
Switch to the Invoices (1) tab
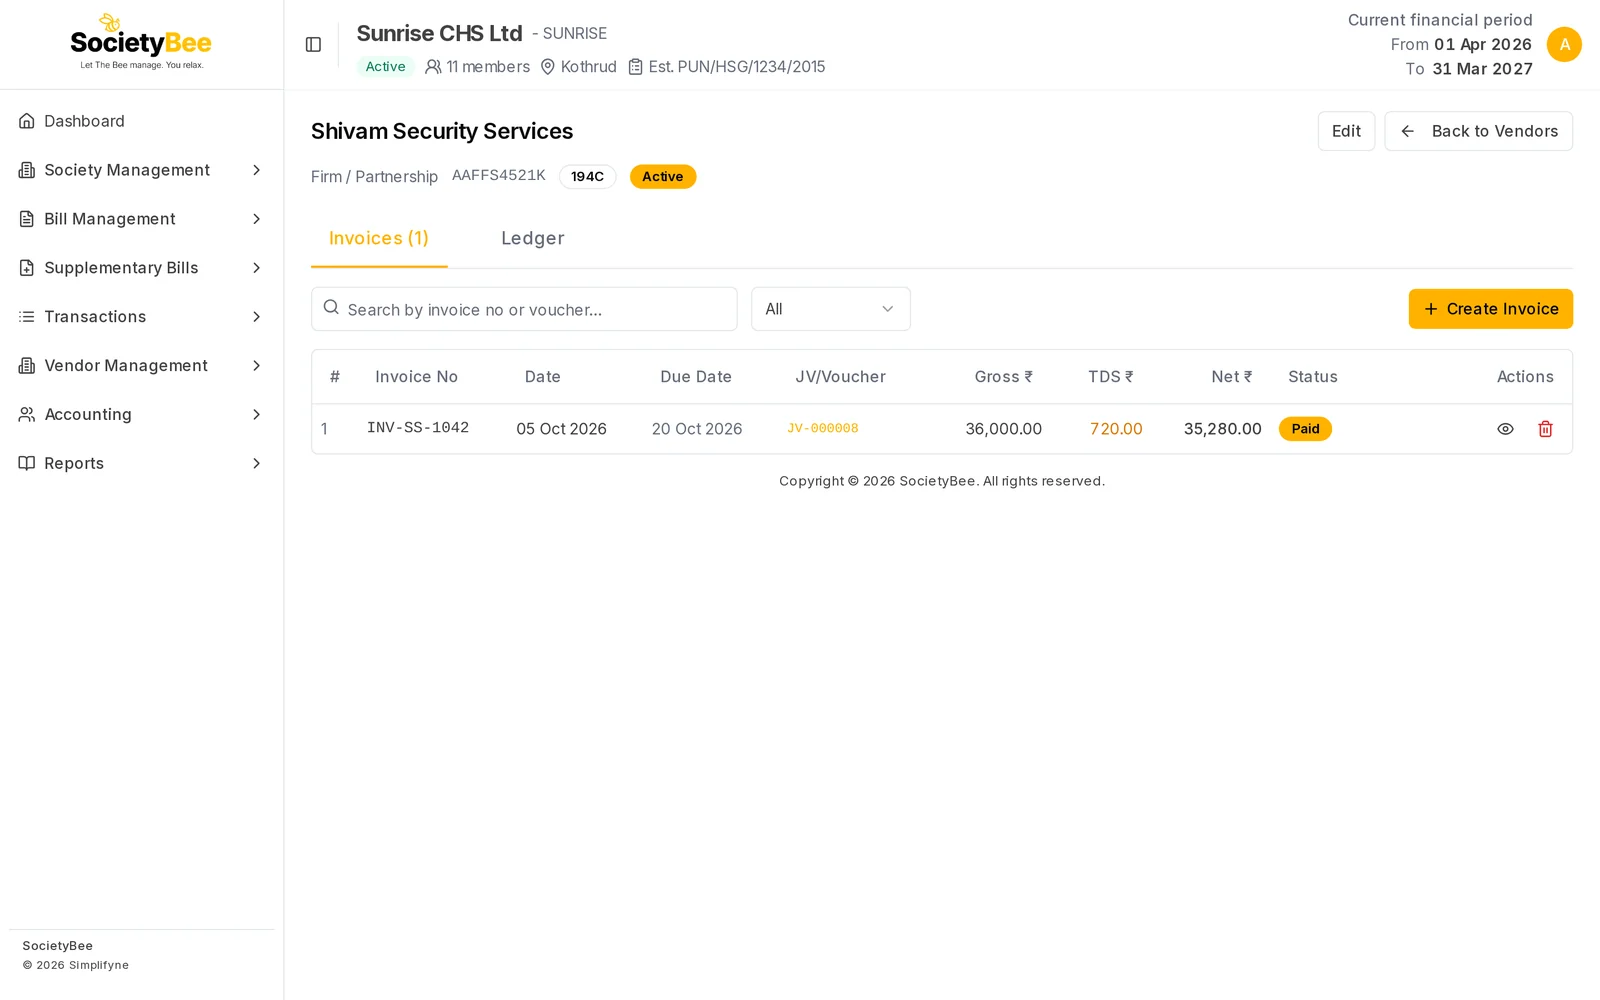coord(379,239)
